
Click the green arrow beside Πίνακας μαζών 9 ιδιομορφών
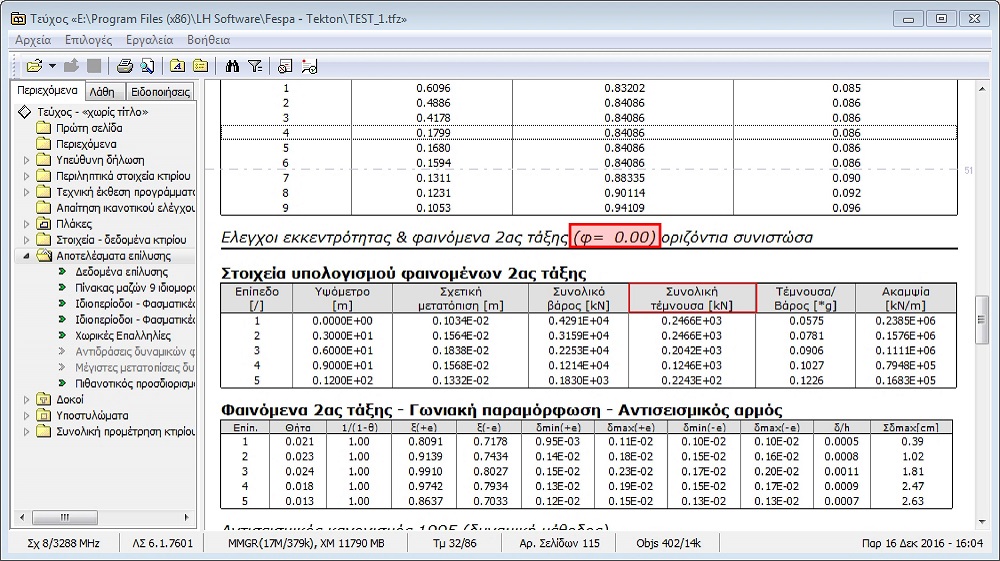click(x=62, y=288)
